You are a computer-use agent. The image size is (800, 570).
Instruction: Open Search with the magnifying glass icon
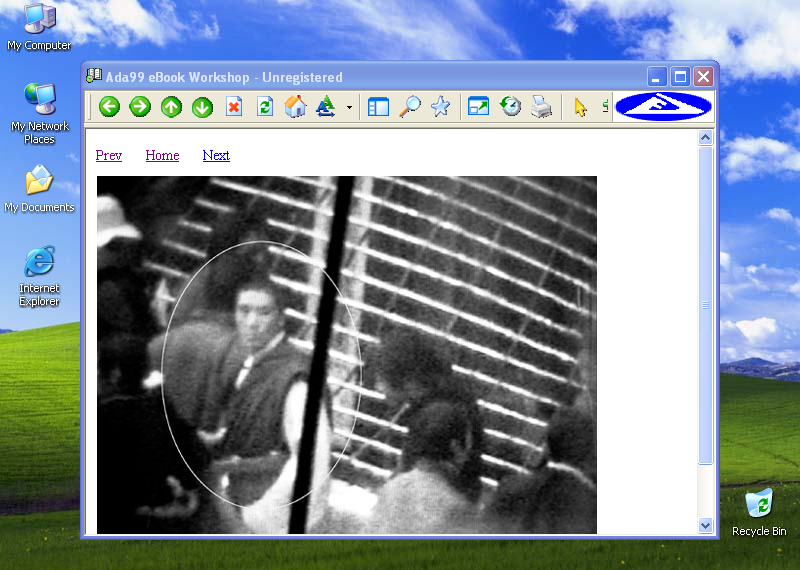410,107
